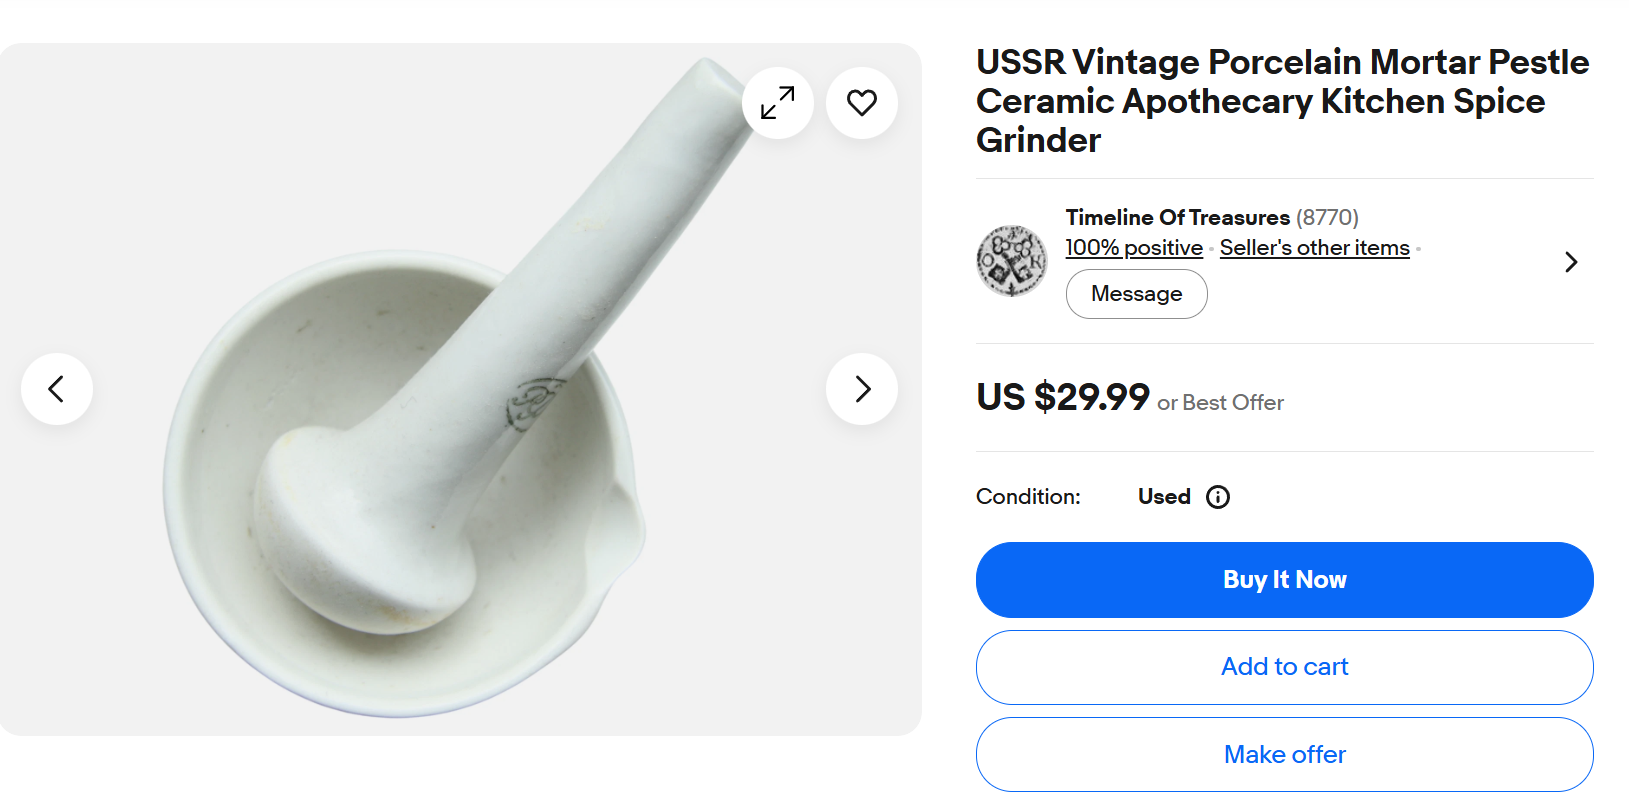Expand seller details with right chevron
The width and height of the screenshot is (1629, 792).
pyautogui.click(x=1571, y=262)
